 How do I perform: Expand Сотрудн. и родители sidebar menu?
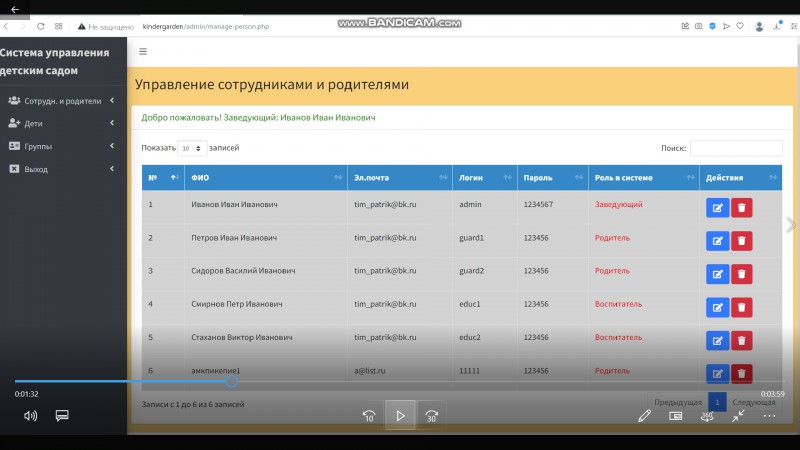[x=61, y=101]
